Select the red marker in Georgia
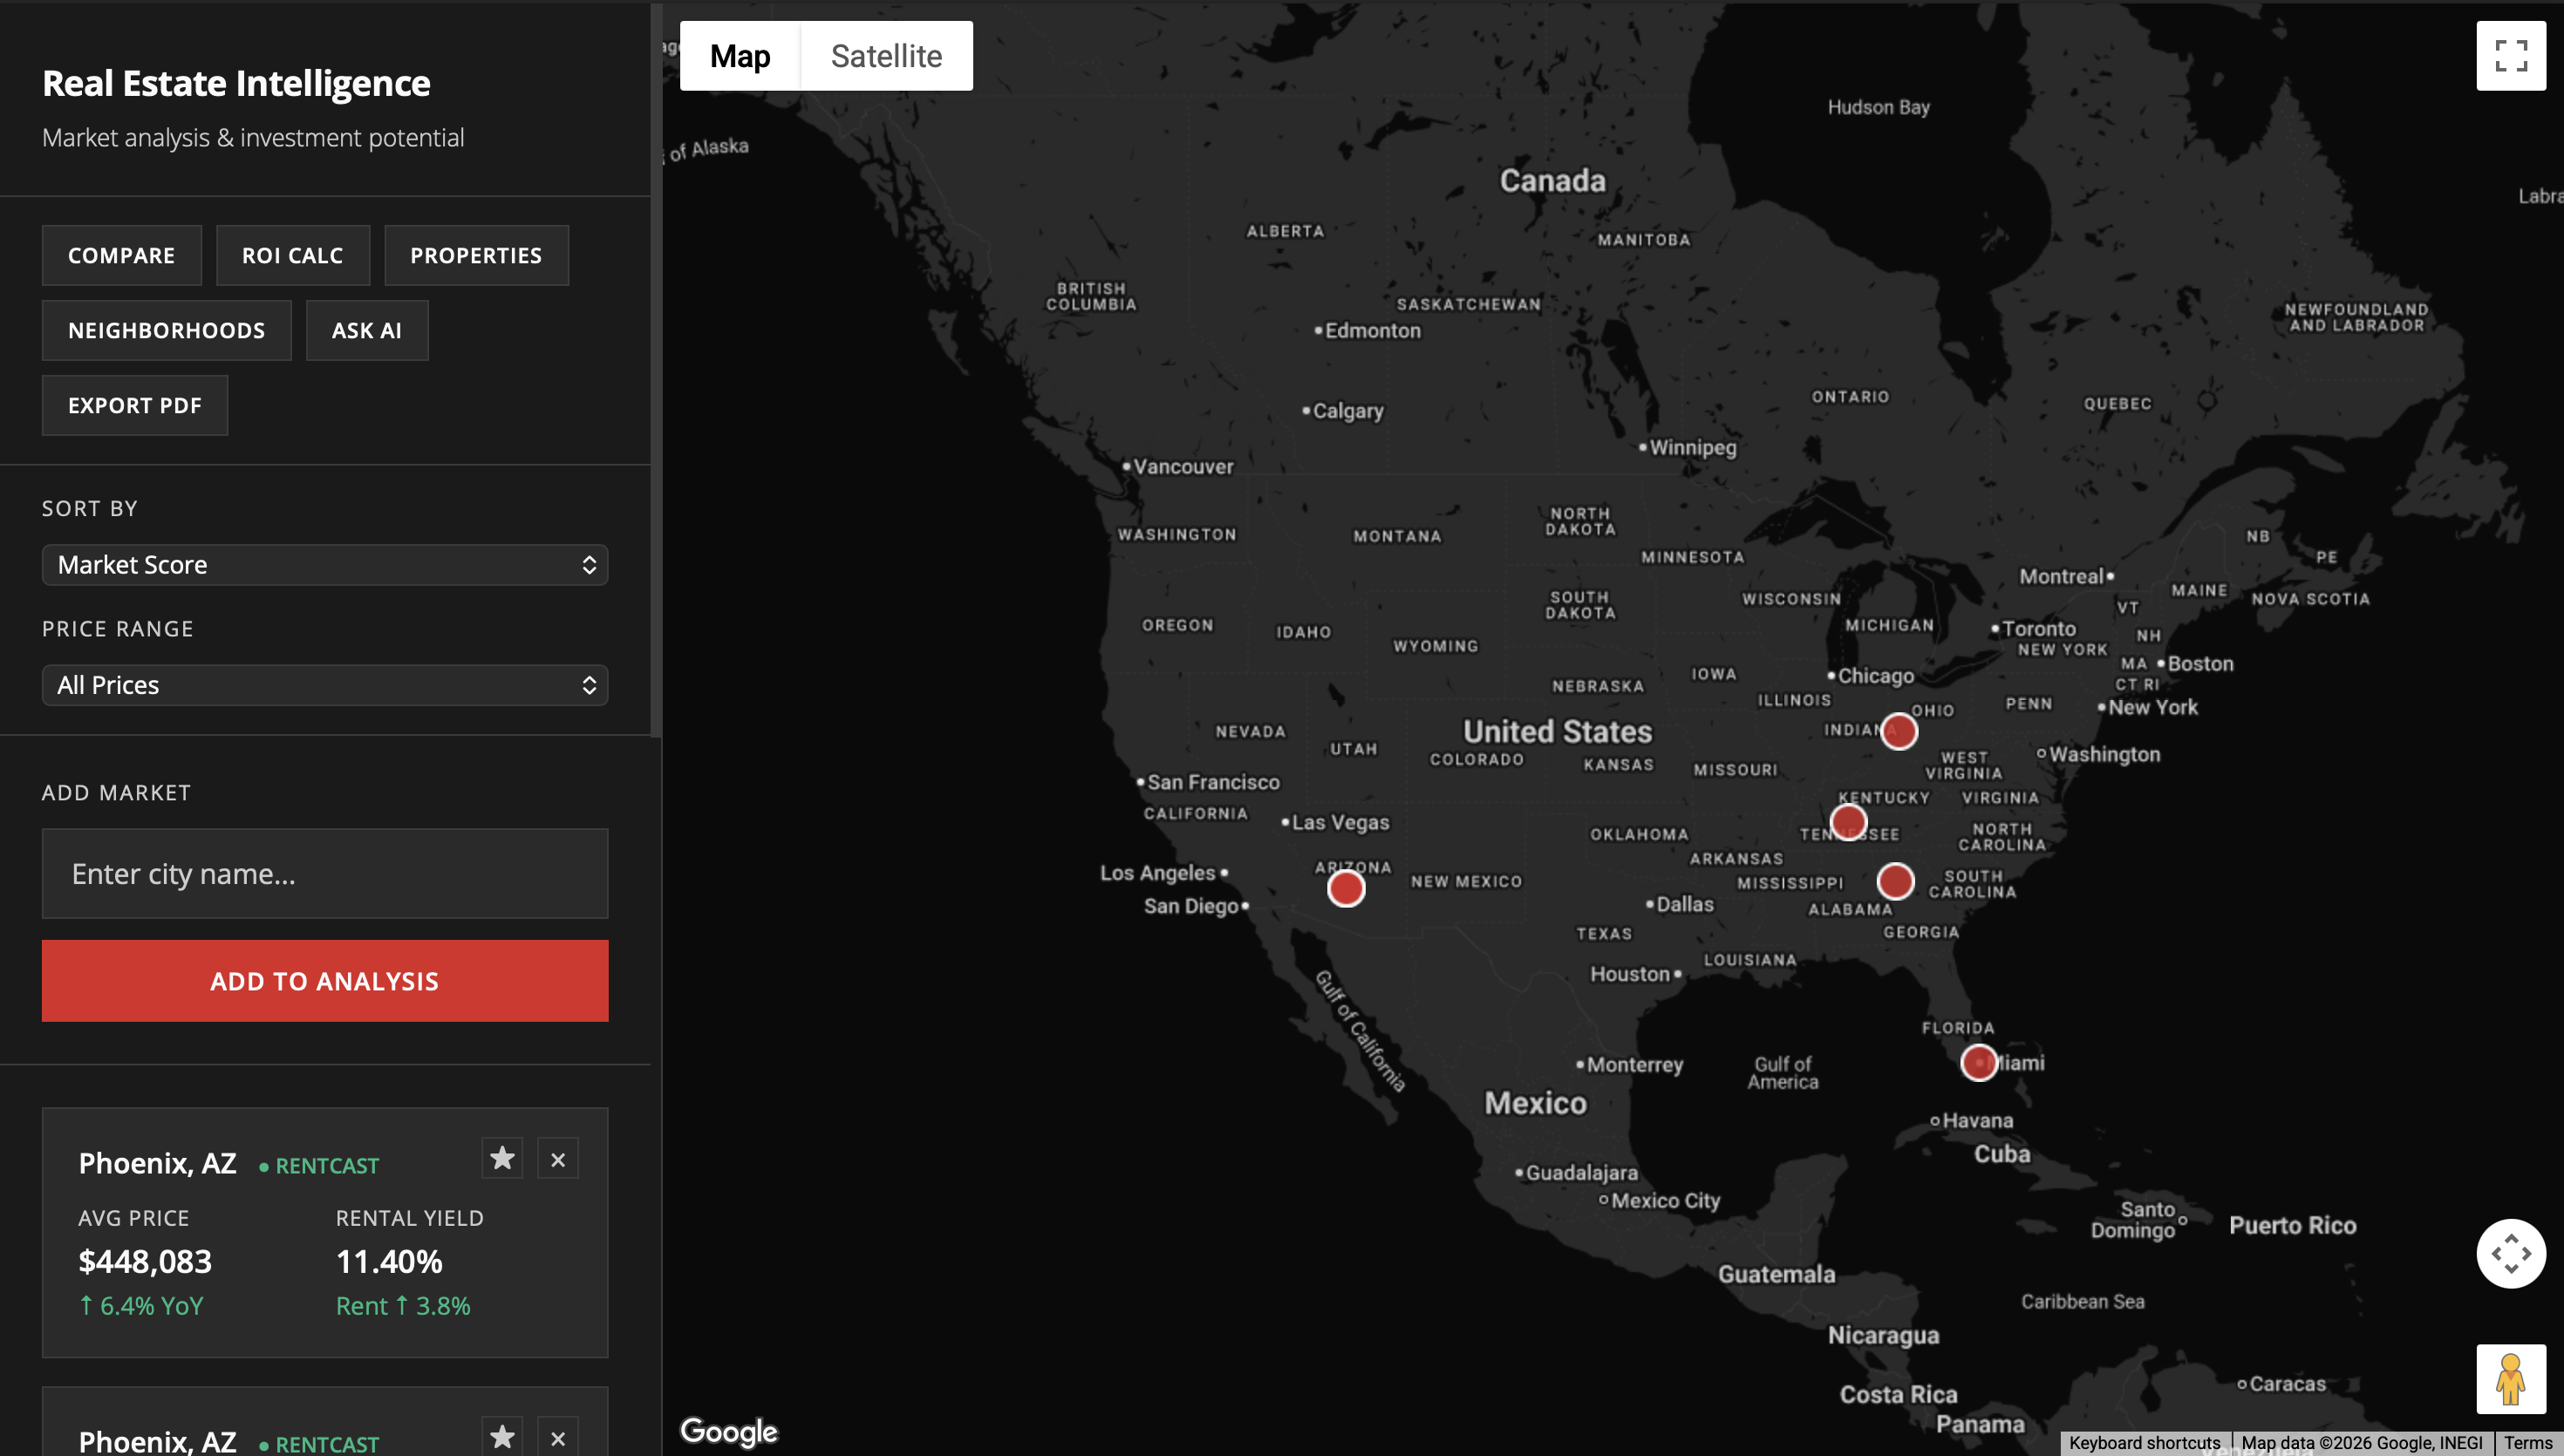Screen dimensions: 2564x1456 1895,881
